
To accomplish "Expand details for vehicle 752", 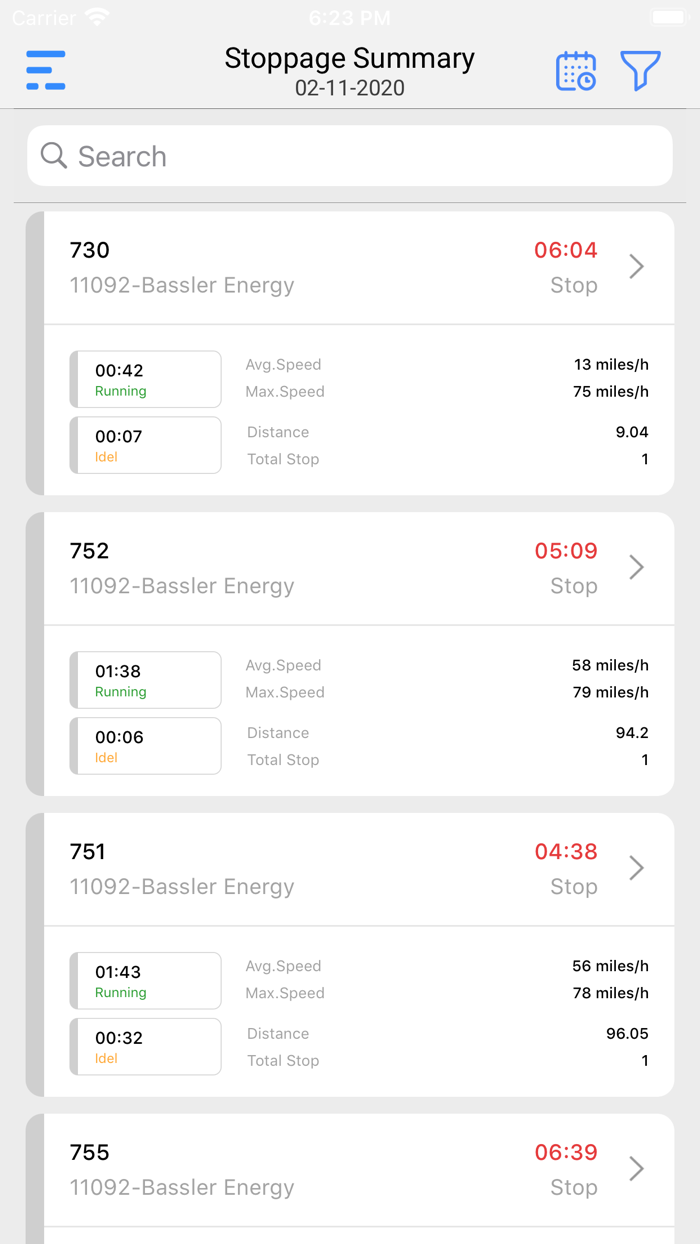I will point(637,567).
